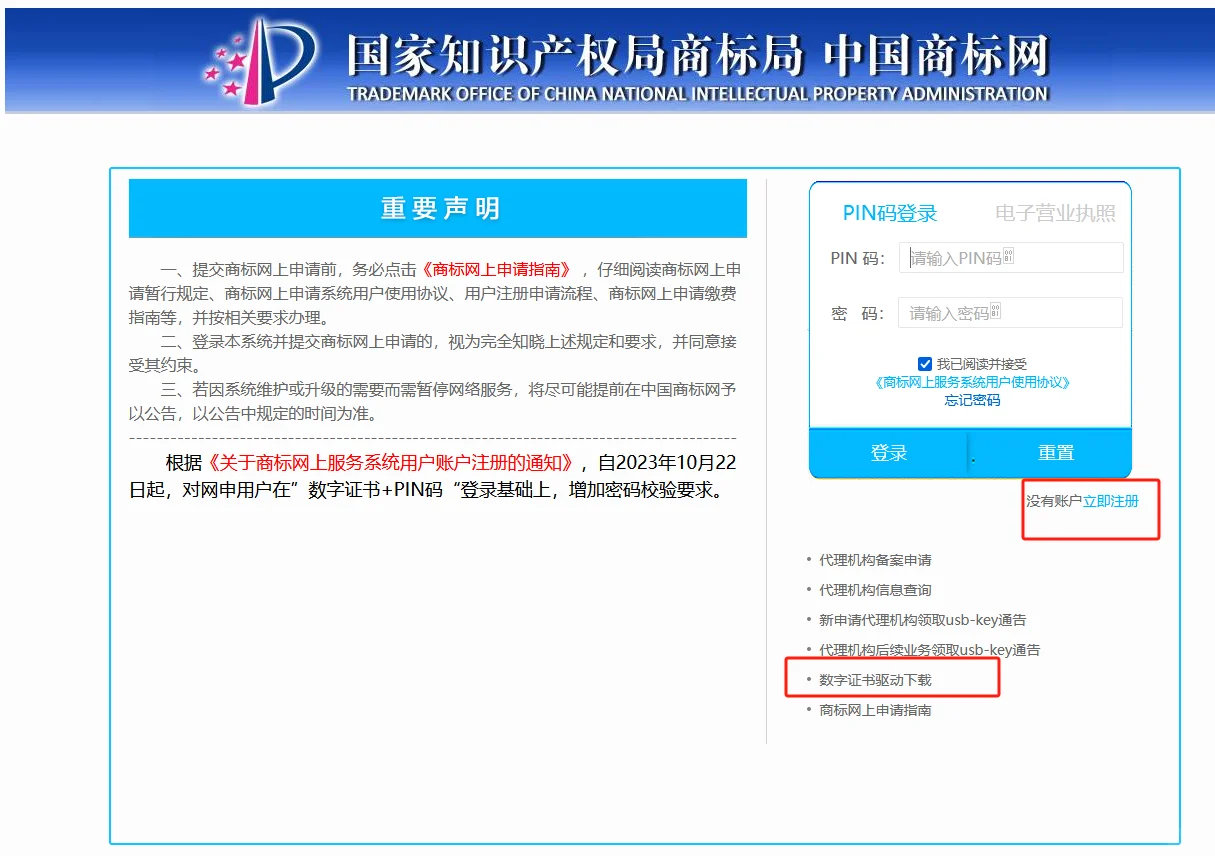Click the 没有账户 text
The image size is (1215, 856).
pyautogui.click(x=1054, y=500)
